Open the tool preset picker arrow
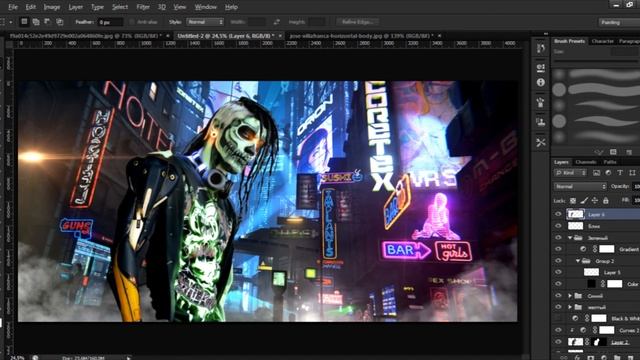Screen dimensions: 640x360 pyautogui.click(x=11, y=22)
